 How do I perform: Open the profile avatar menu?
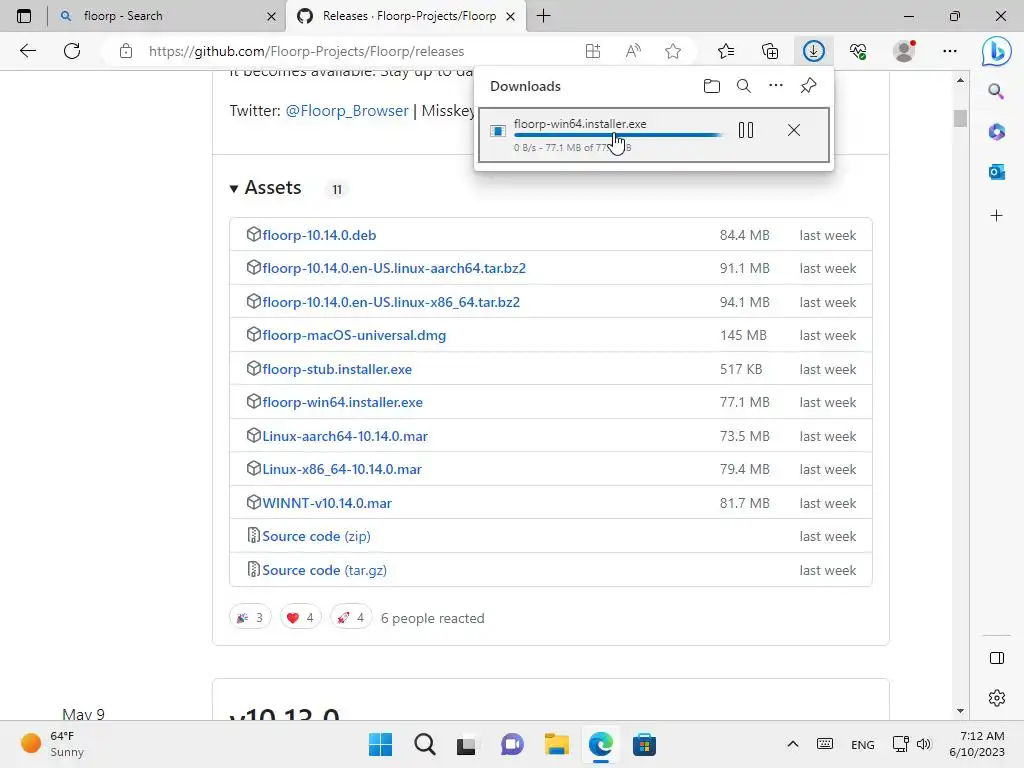pyautogui.click(x=904, y=51)
